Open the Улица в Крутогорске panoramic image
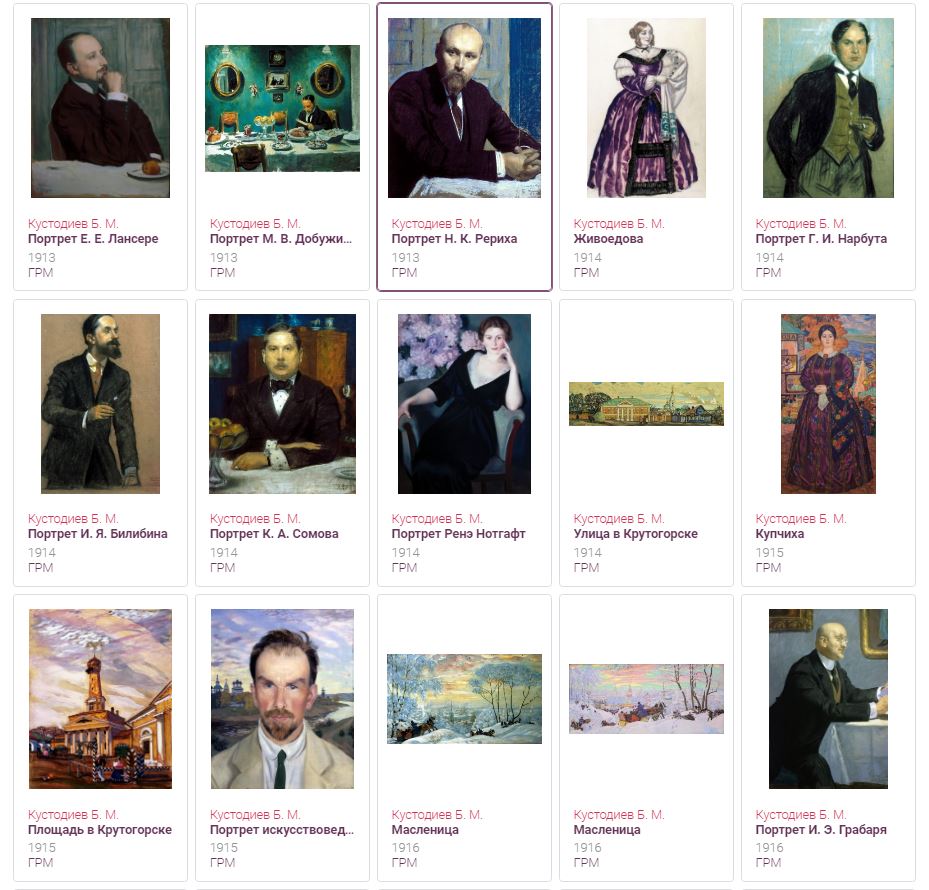 pyautogui.click(x=646, y=404)
